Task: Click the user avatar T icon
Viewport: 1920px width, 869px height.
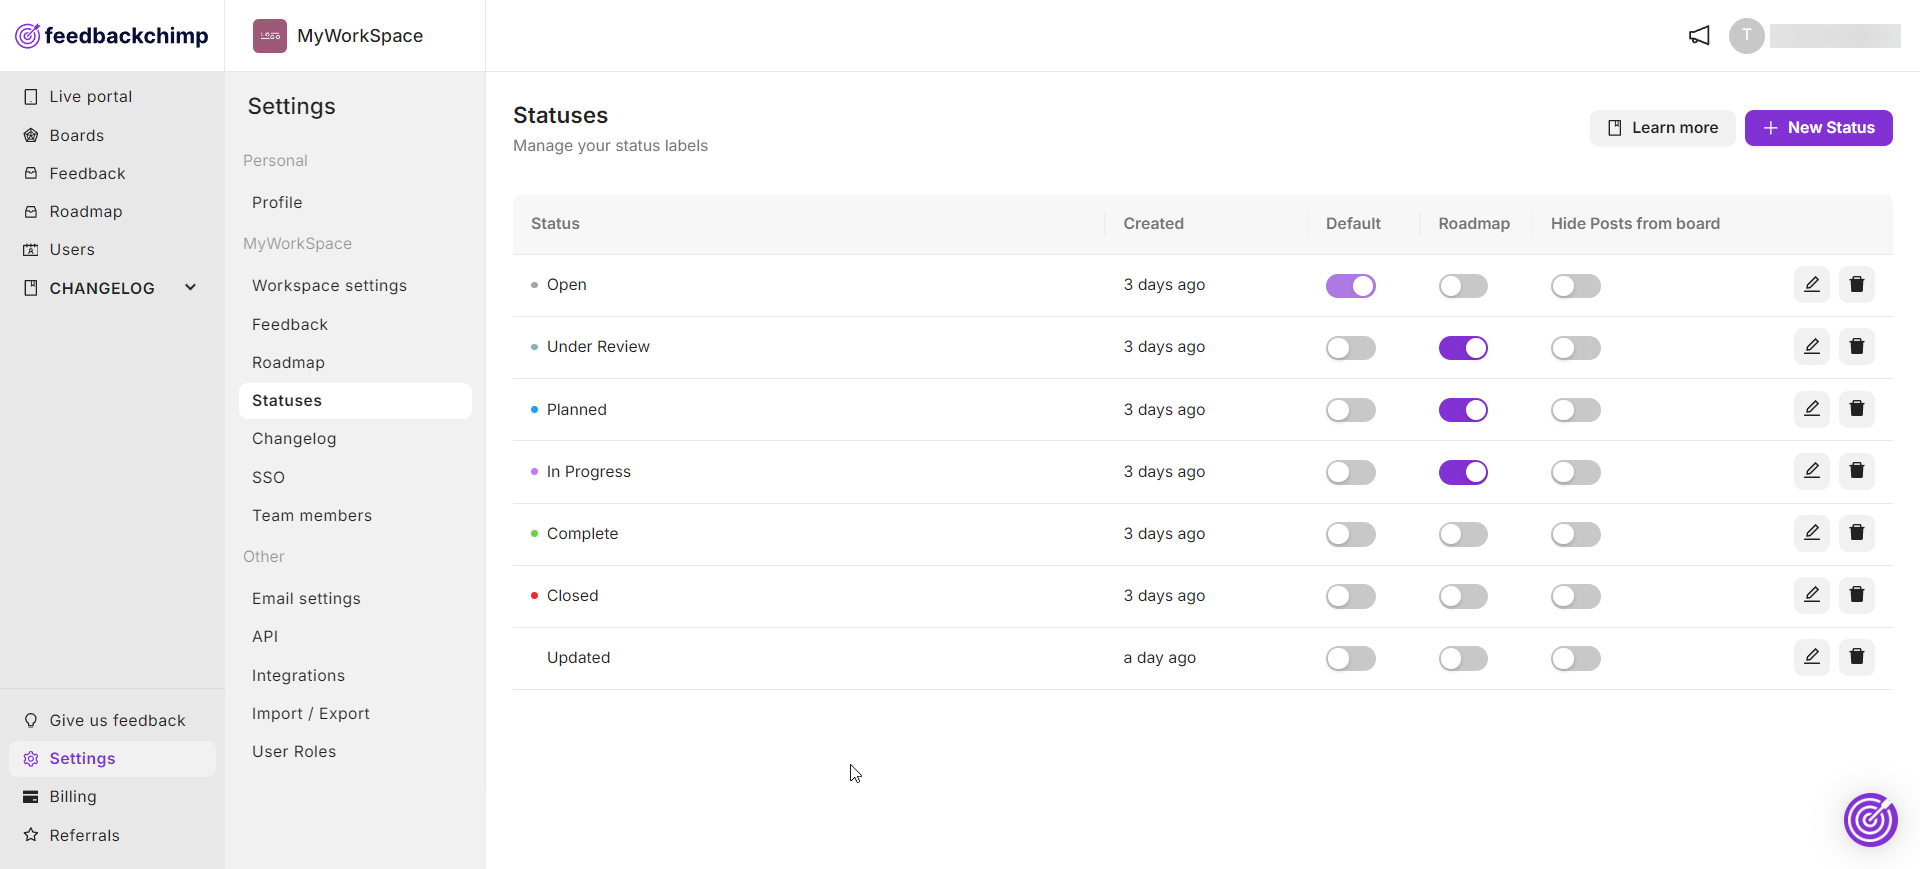Action: 1746,36
